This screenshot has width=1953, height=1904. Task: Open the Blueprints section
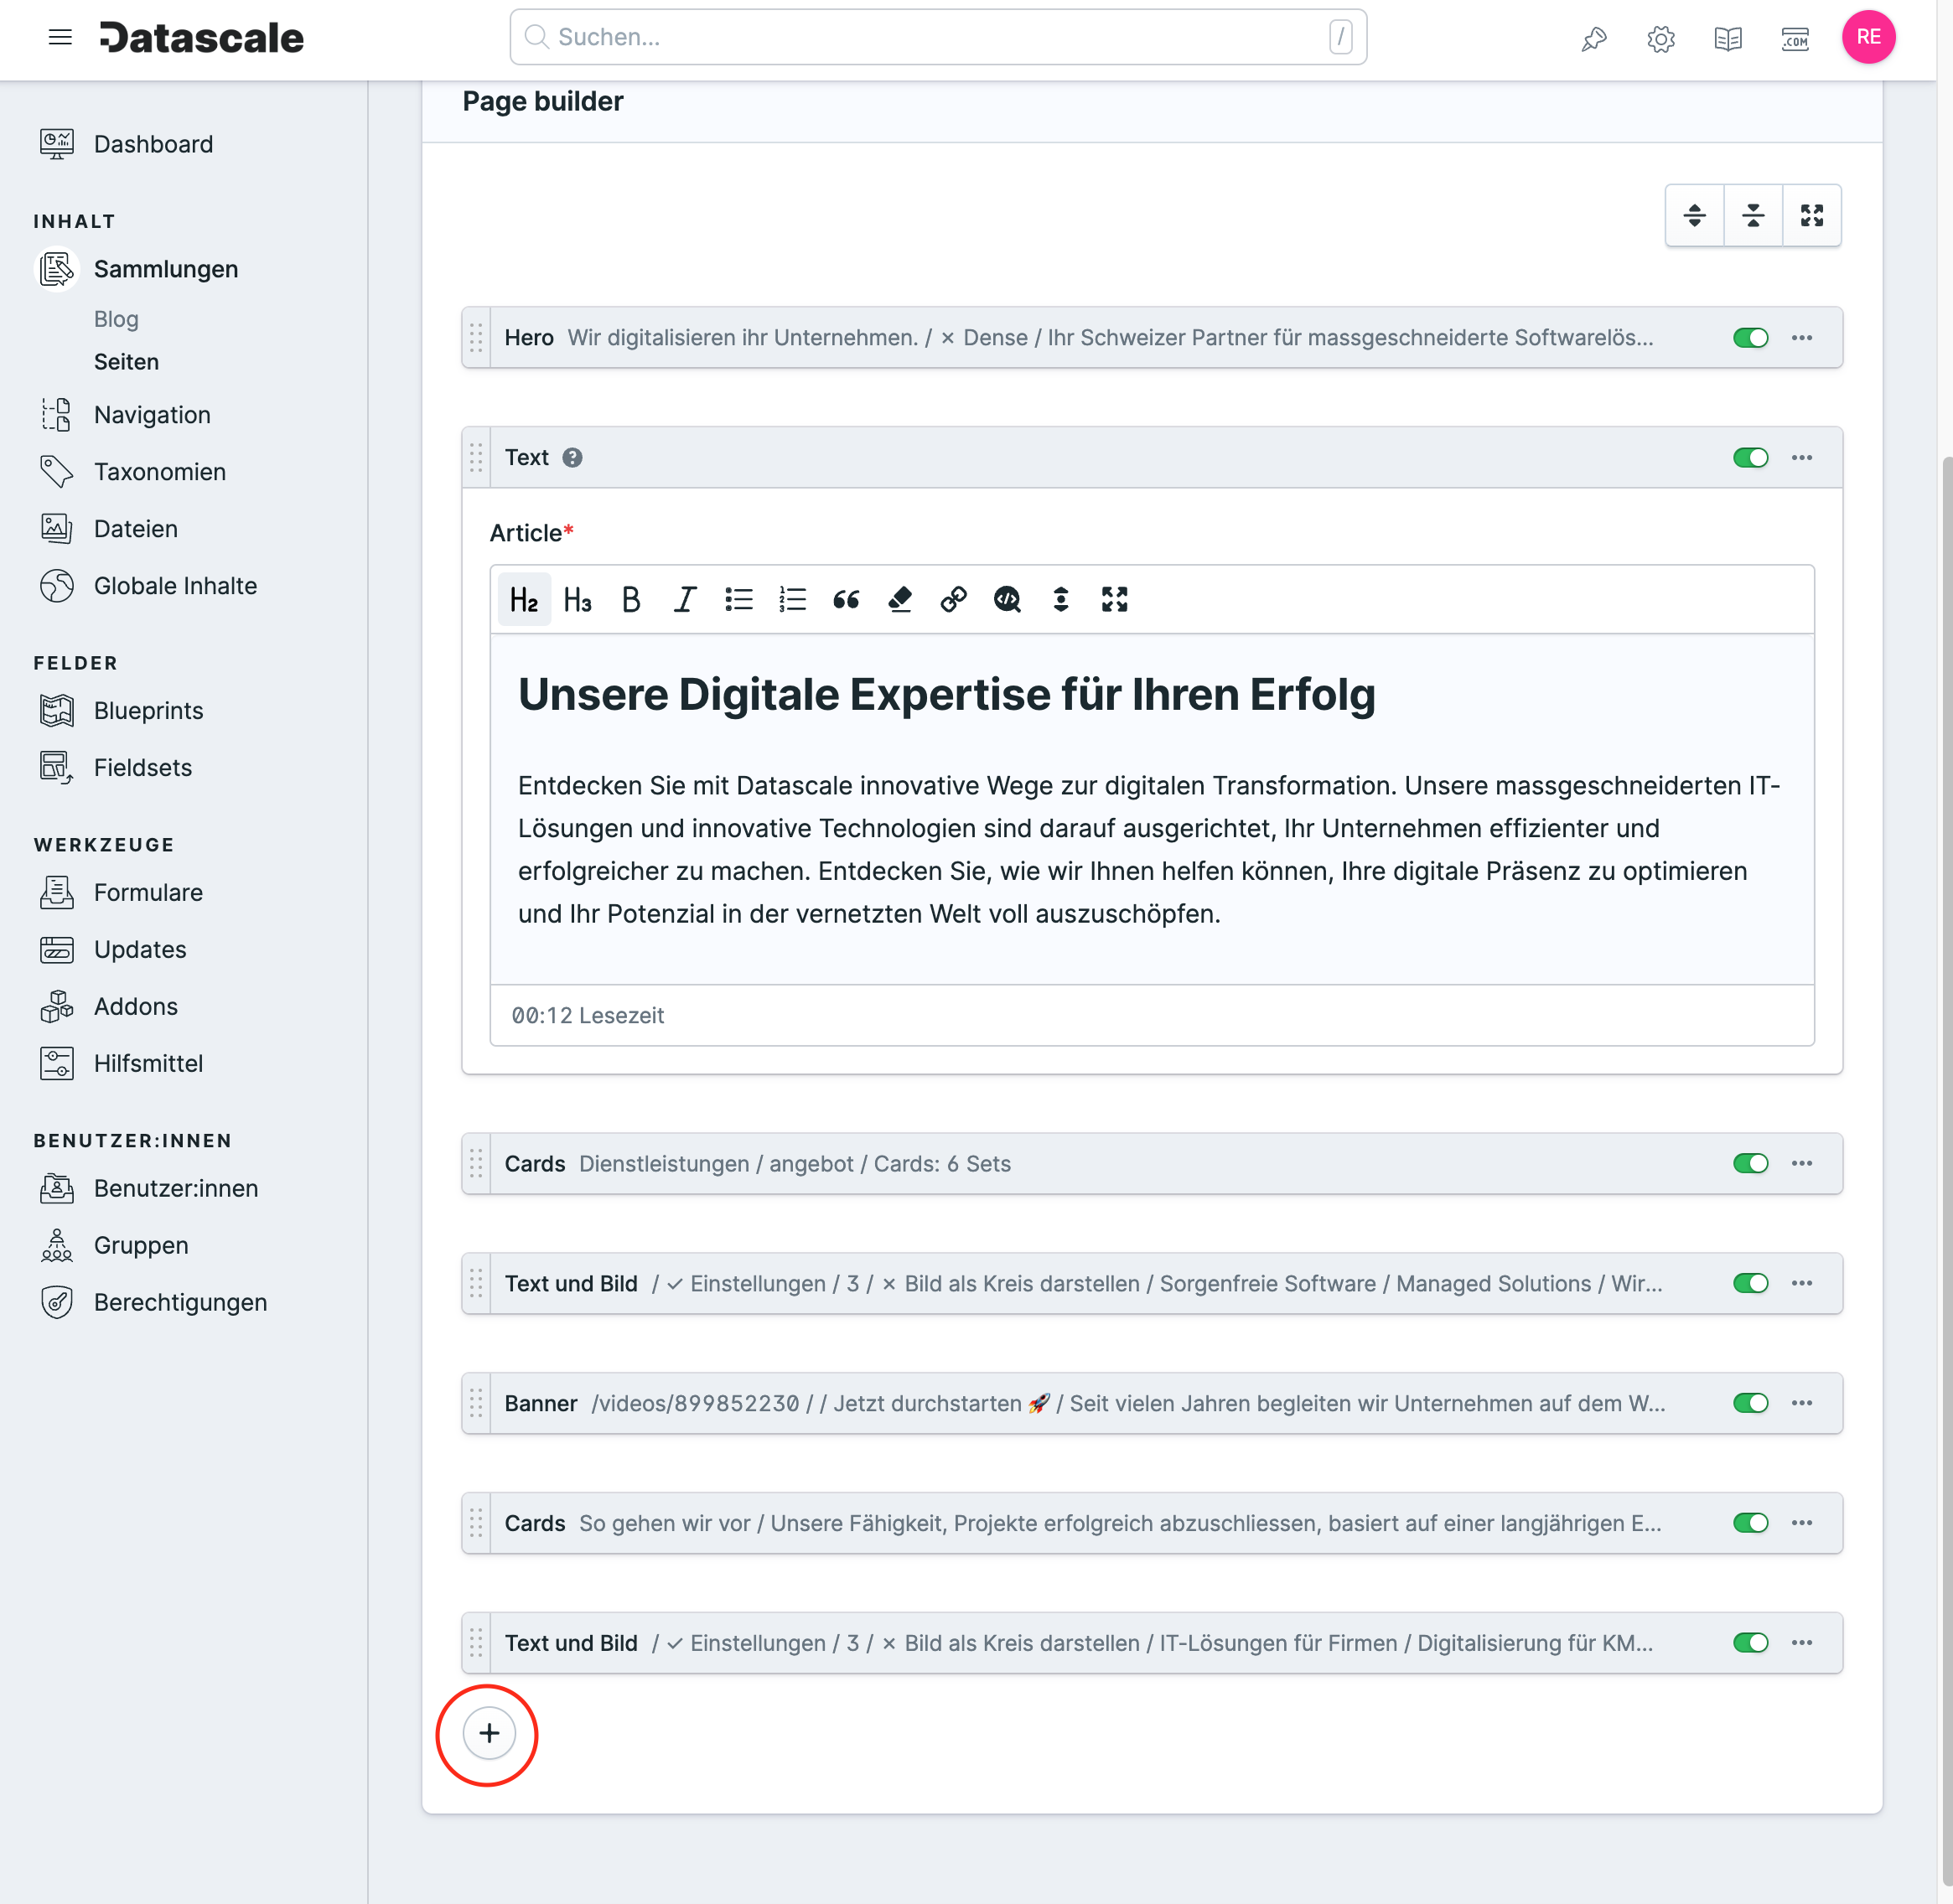tap(148, 710)
